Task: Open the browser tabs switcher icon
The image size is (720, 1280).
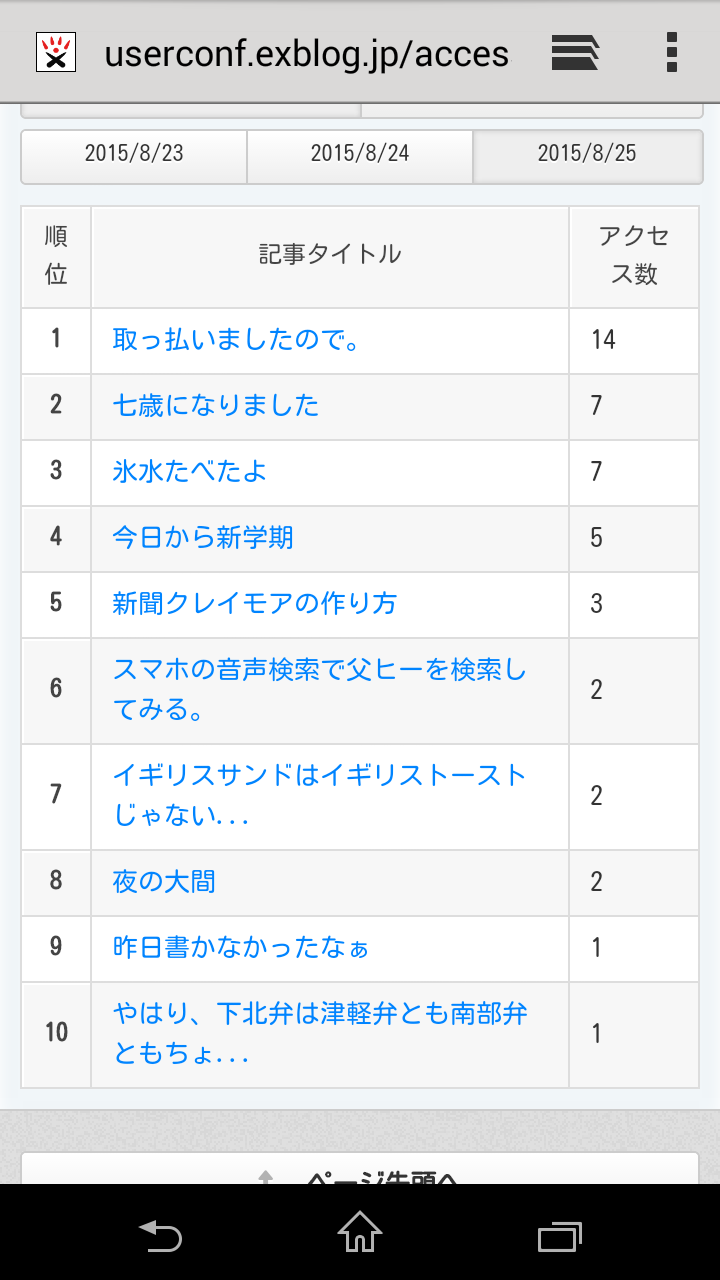Action: pos(575,52)
